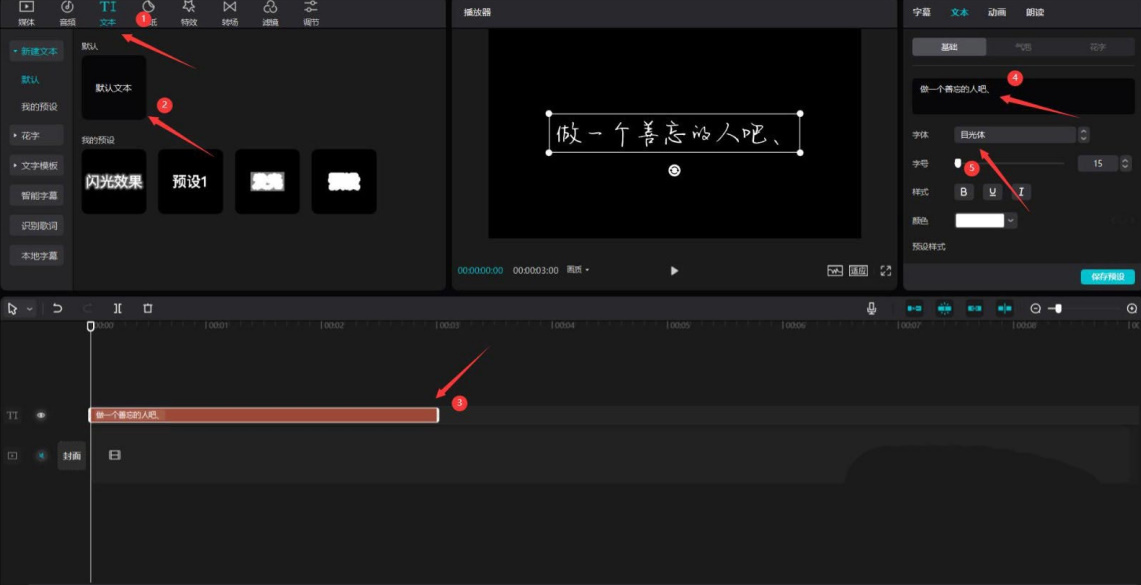1141x585 pixels.
Task: Toggle underline style for text
Action: 992,192
